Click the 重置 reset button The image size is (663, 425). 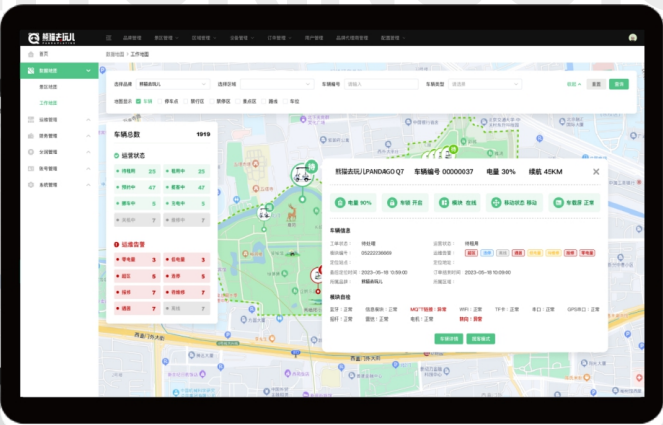[596, 85]
